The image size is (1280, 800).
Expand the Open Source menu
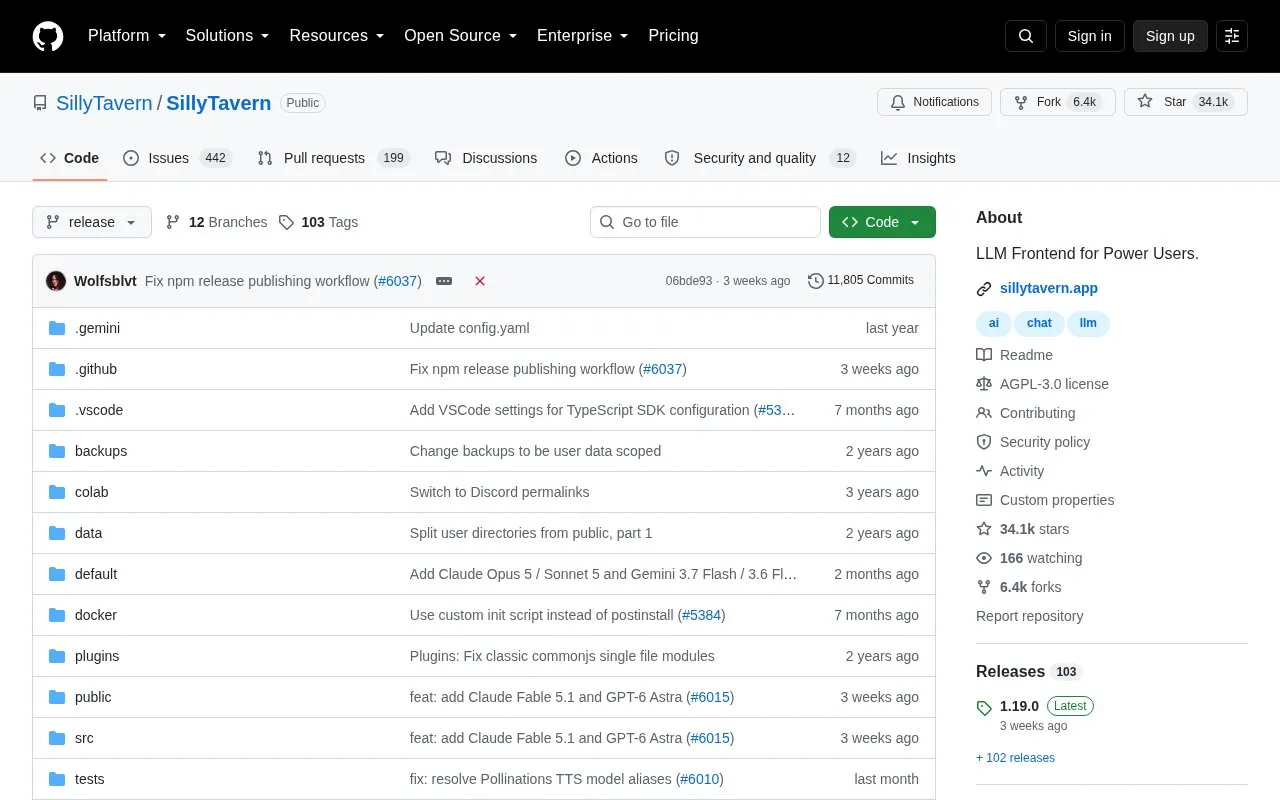[x=461, y=36]
